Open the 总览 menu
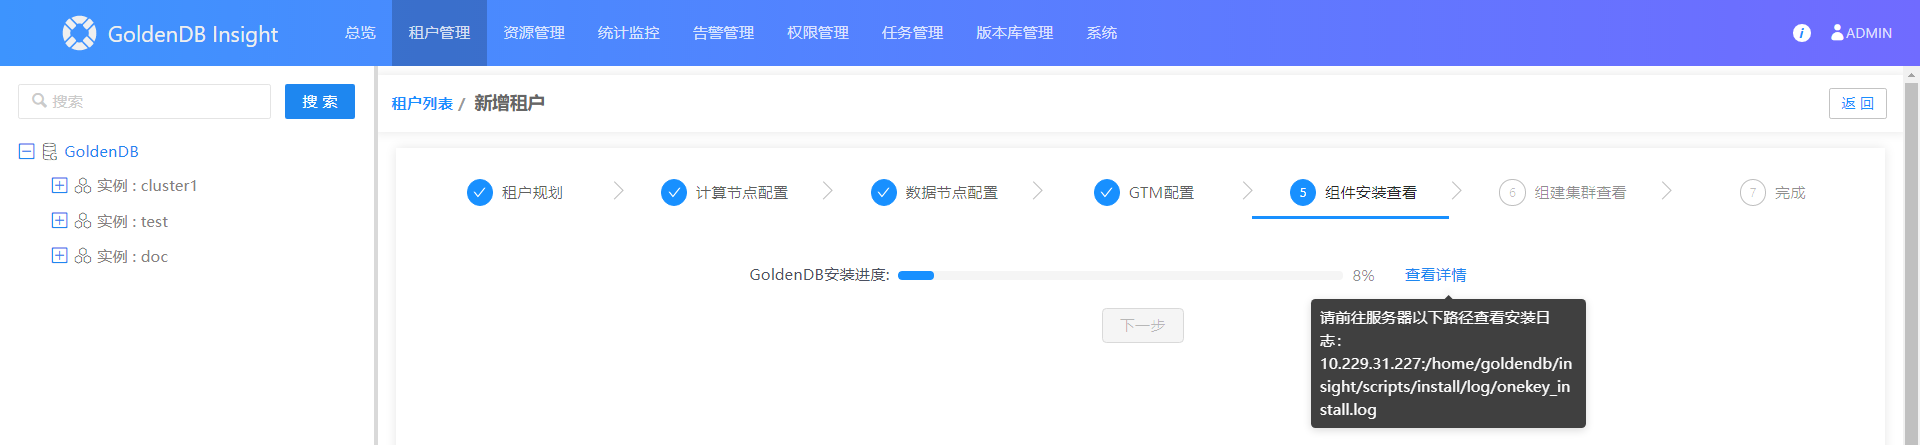This screenshot has height=445, width=1920. click(360, 33)
